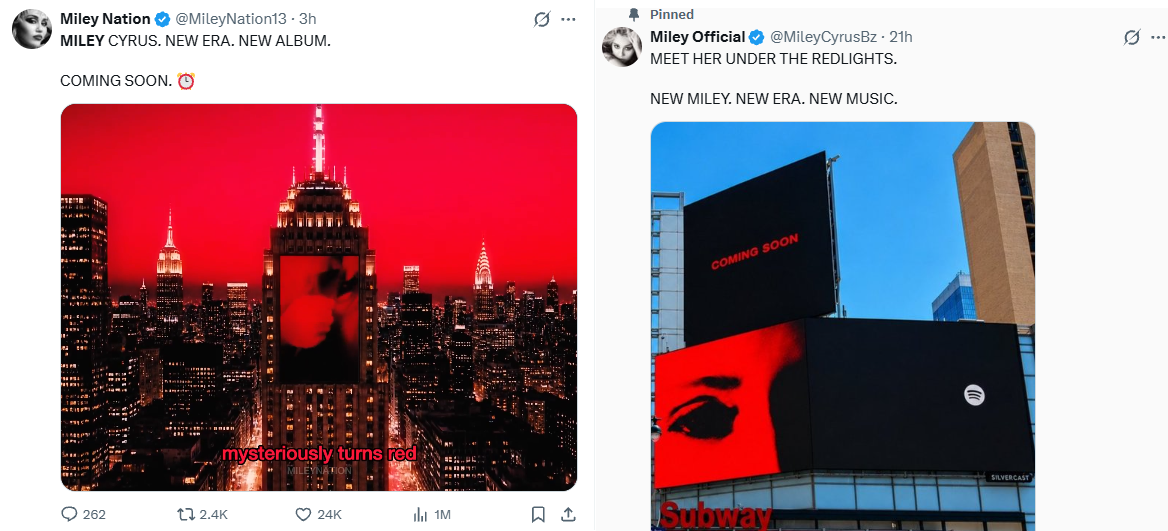Open the 3h timestamp link
This screenshot has width=1168, height=531.
point(308,19)
